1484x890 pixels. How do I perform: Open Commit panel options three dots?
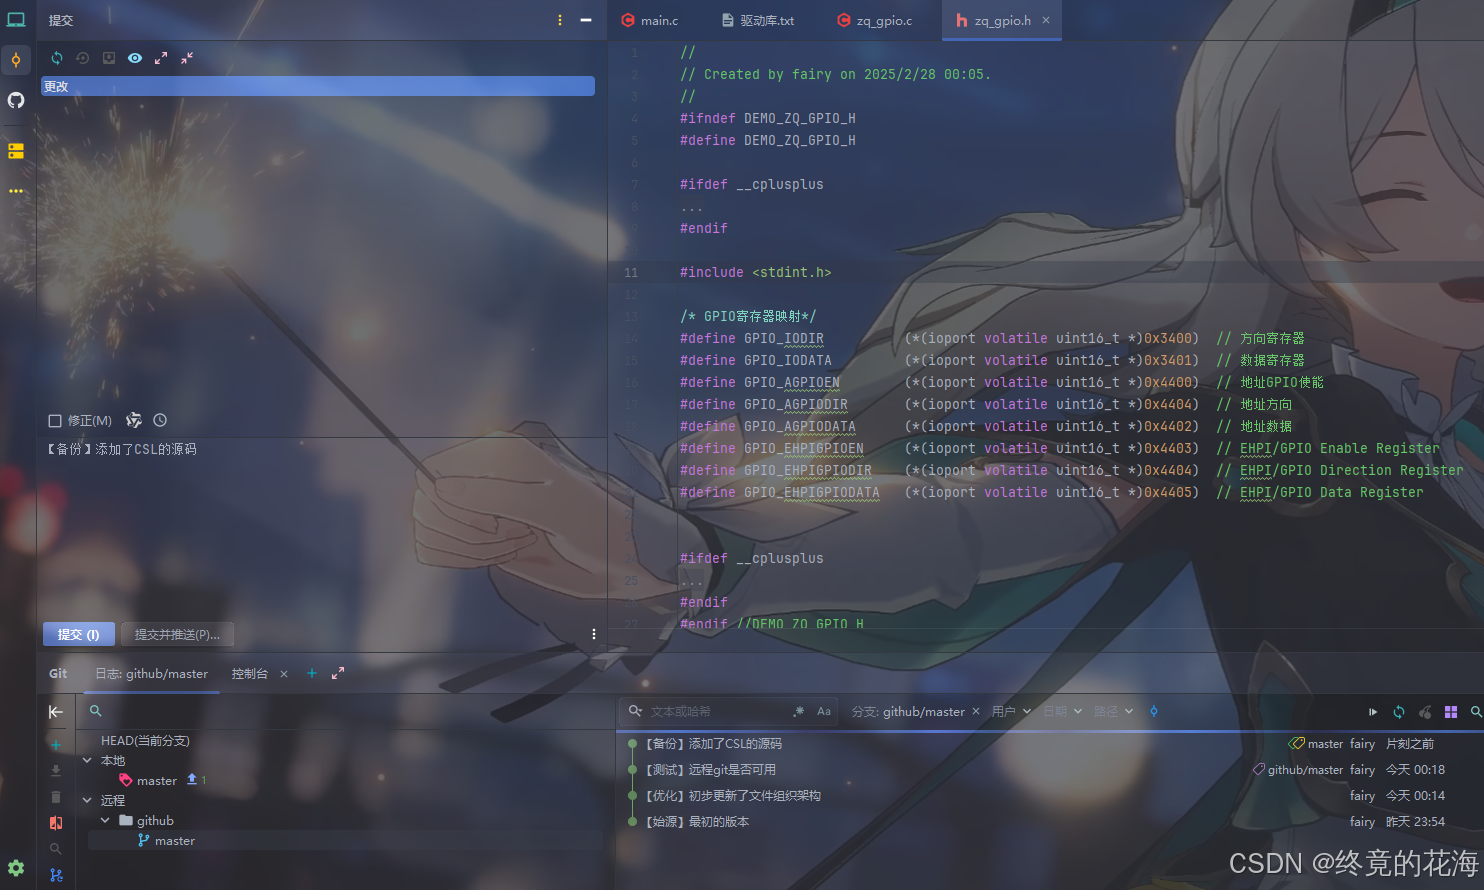pos(560,20)
